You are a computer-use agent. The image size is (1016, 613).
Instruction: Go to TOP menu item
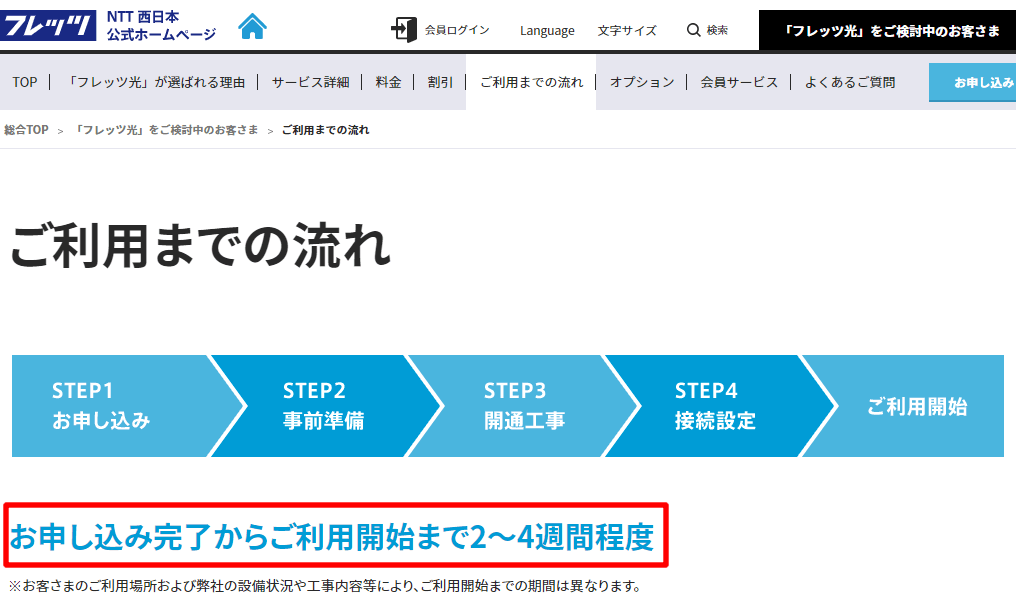pos(25,82)
